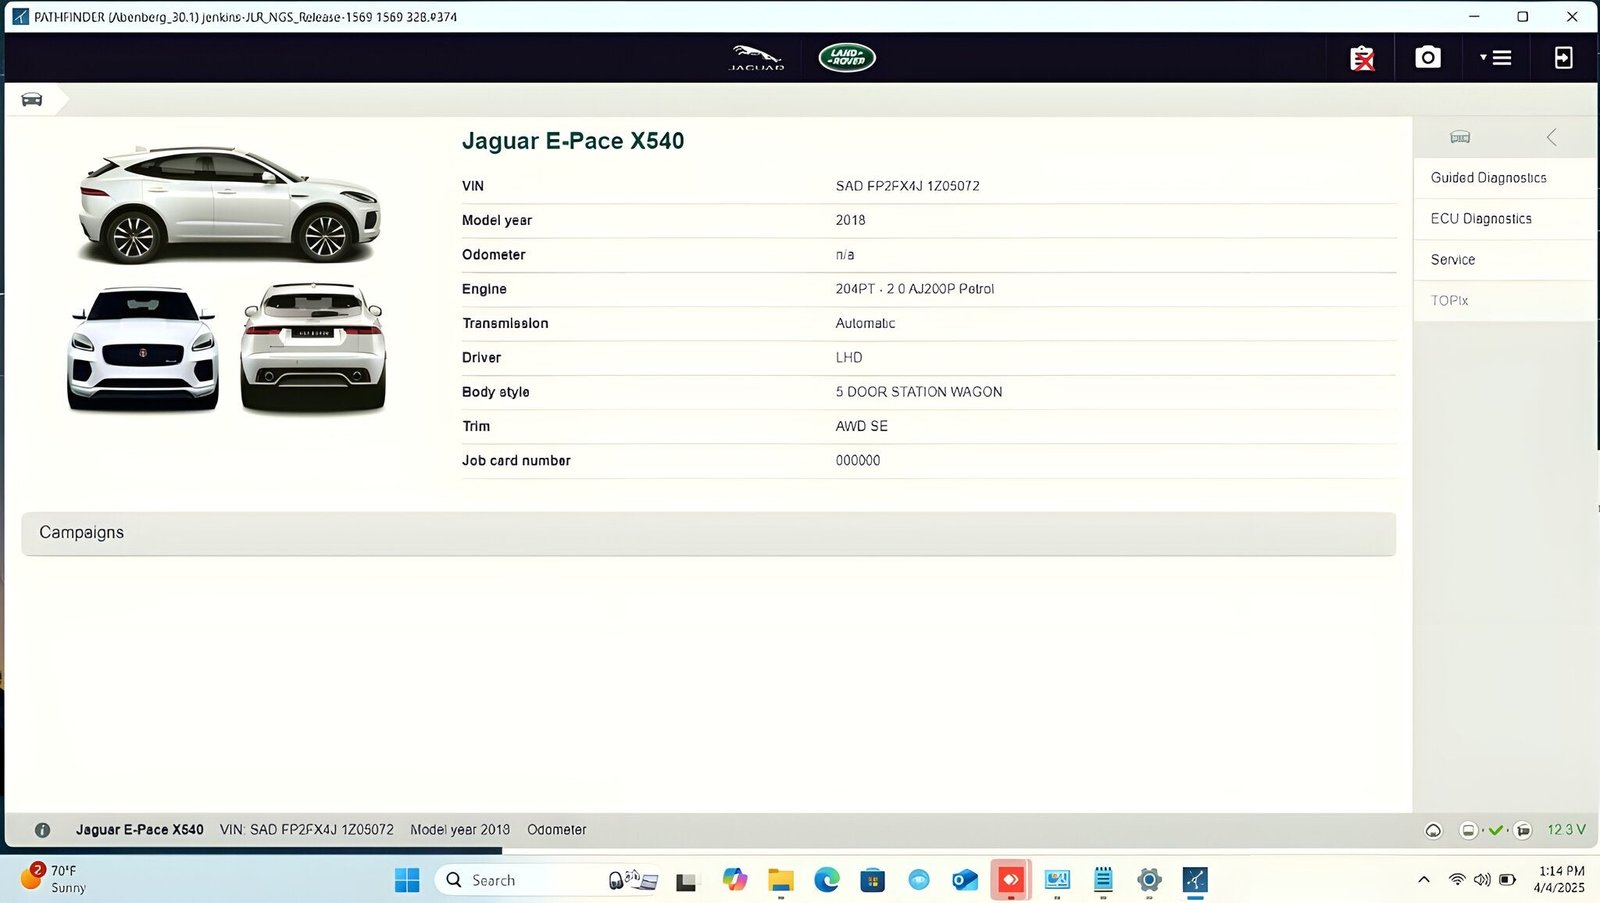Expand the Campaigns section
Screen dimensions: 1600x903
tap(708, 533)
